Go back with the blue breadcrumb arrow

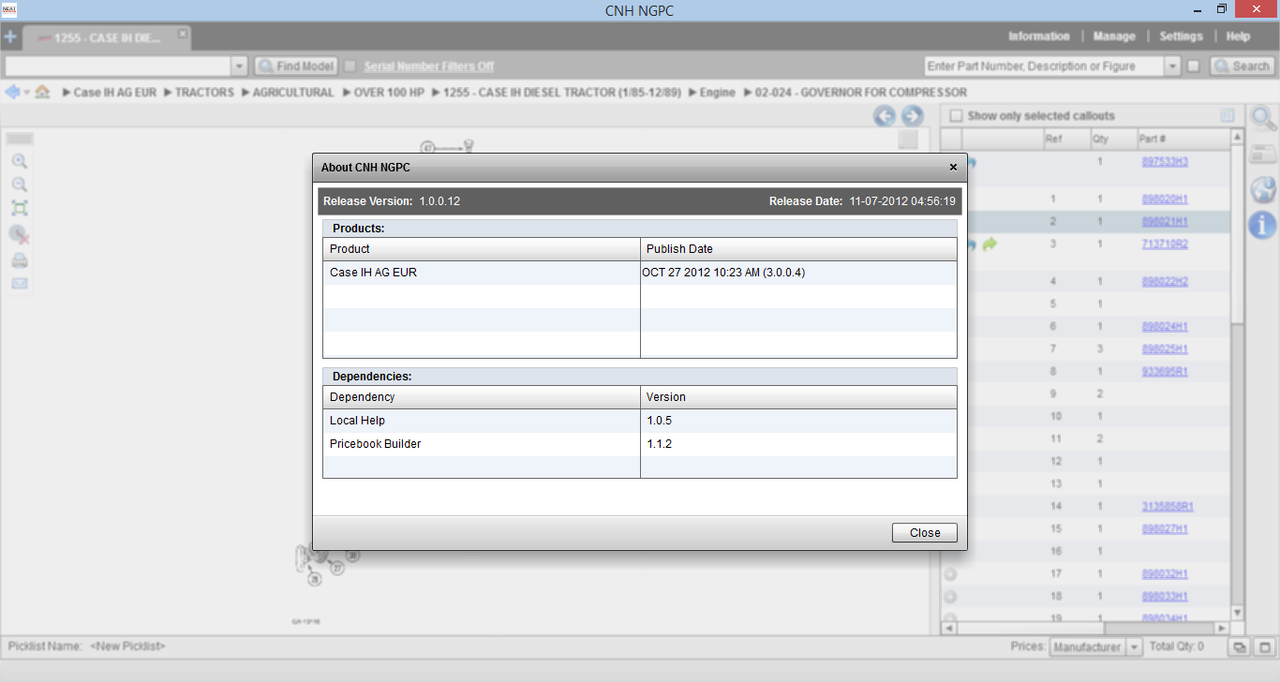point(12,92)
